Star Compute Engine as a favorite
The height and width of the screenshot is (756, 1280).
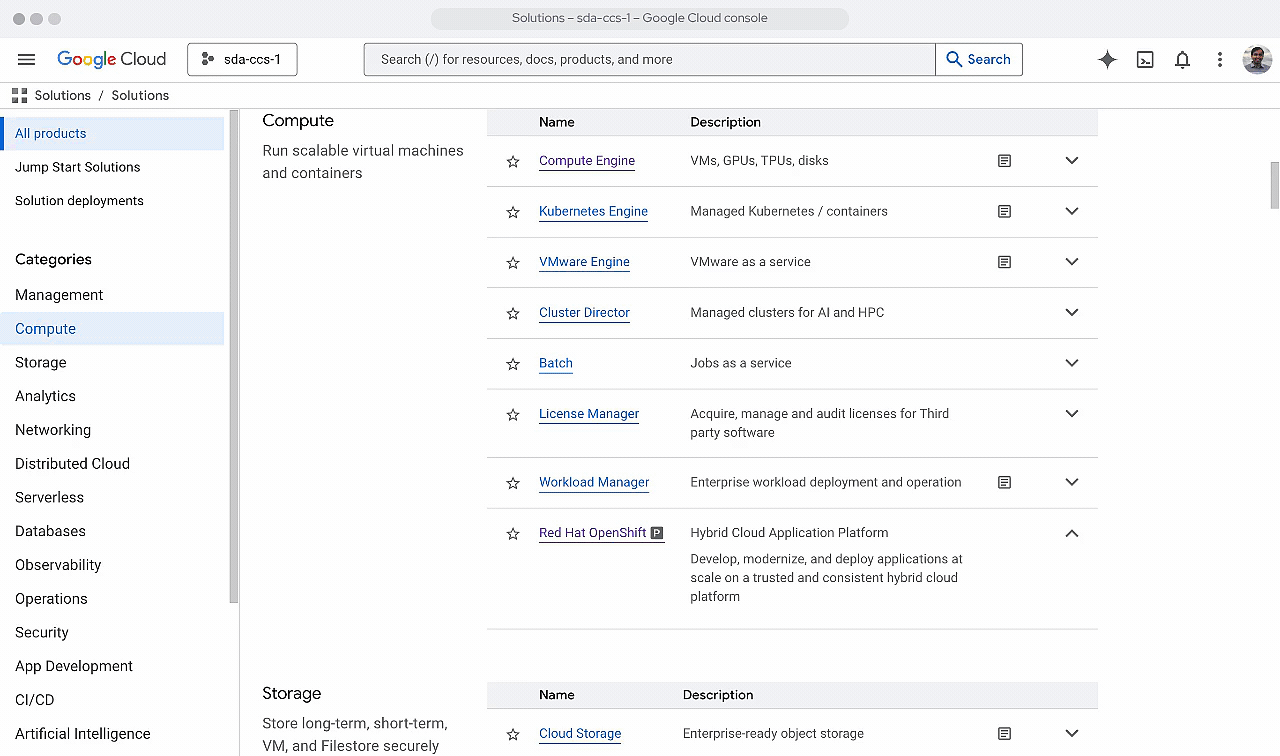(x=513, y=161)
